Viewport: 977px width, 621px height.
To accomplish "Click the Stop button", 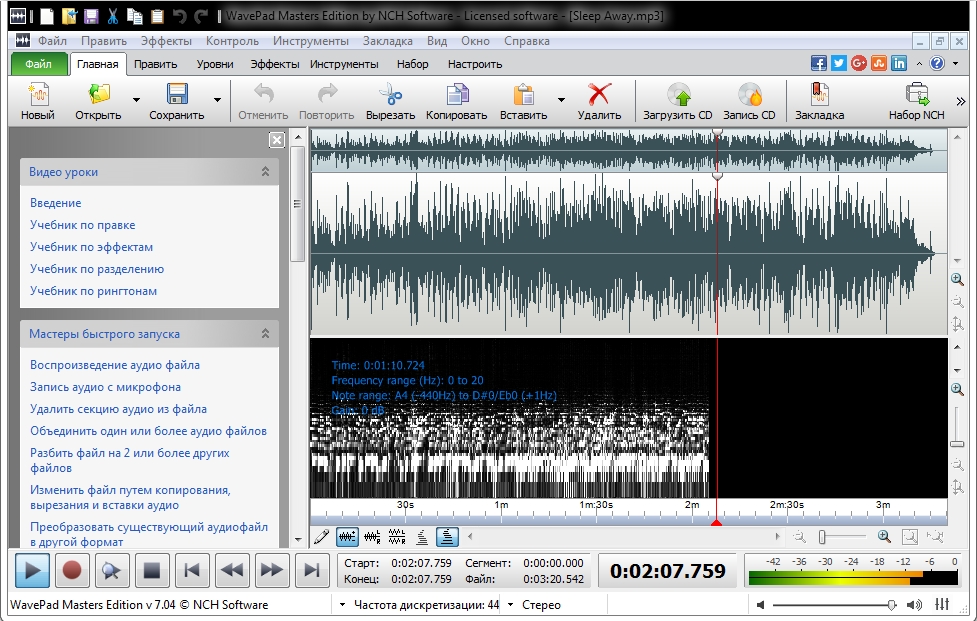I will pos(151,570).
